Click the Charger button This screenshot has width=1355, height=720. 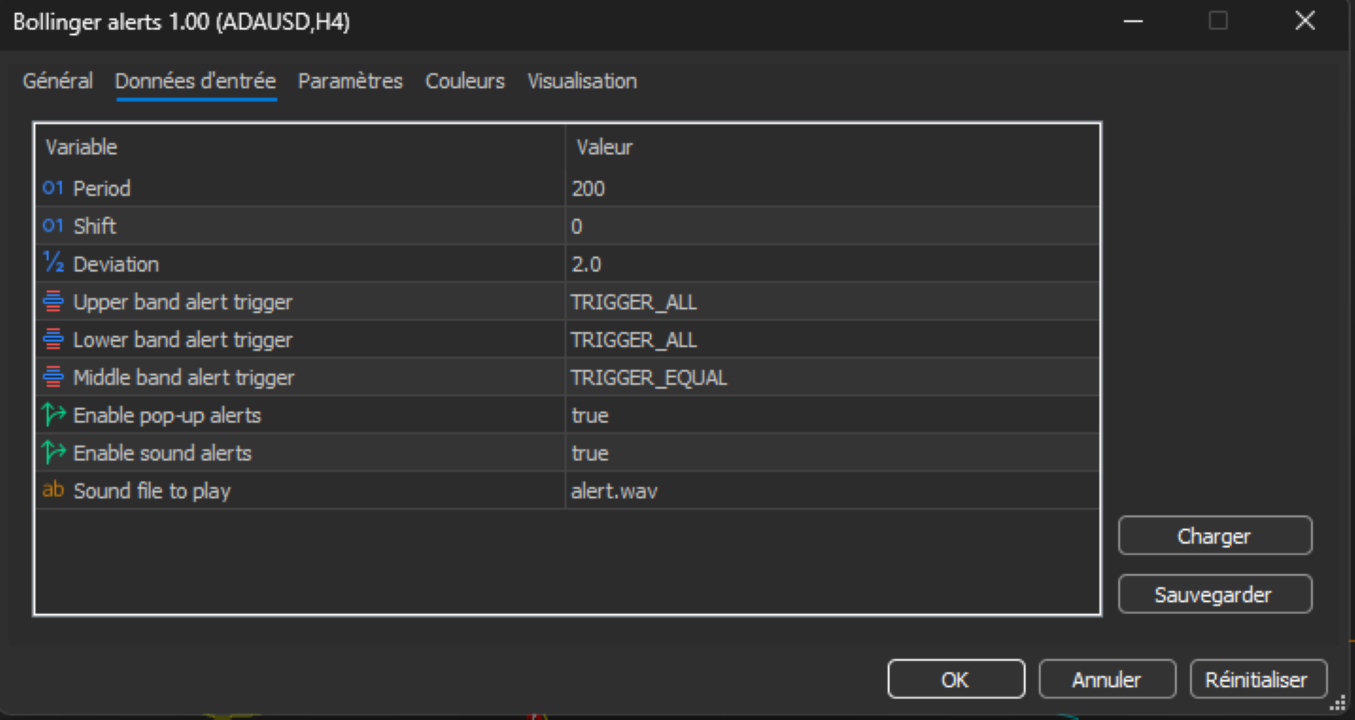(1215, 536)
